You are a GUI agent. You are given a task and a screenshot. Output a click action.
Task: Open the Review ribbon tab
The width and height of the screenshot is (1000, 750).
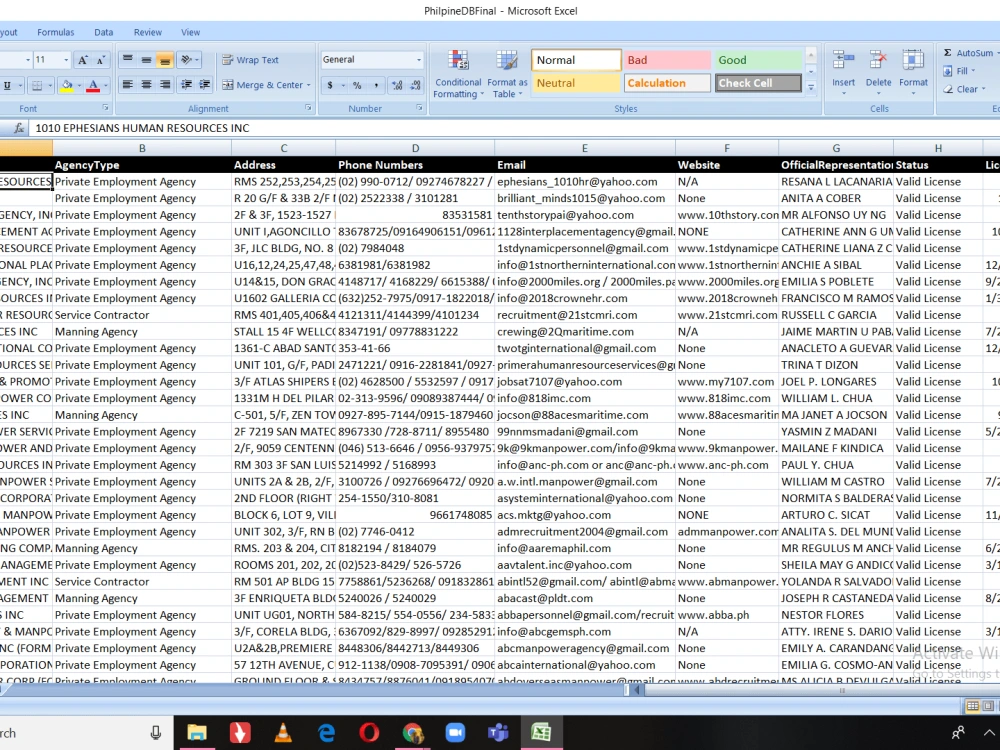click(147, 32)
